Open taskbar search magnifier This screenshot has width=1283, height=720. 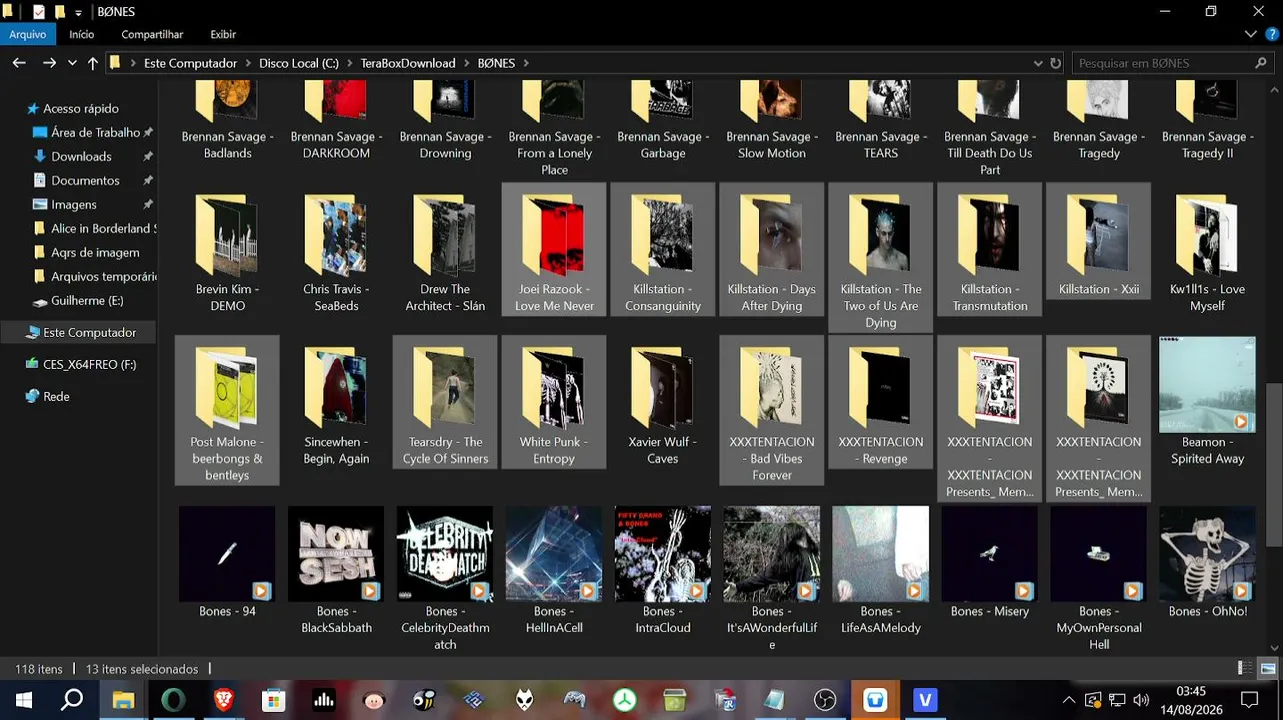(x=72, y=700)
